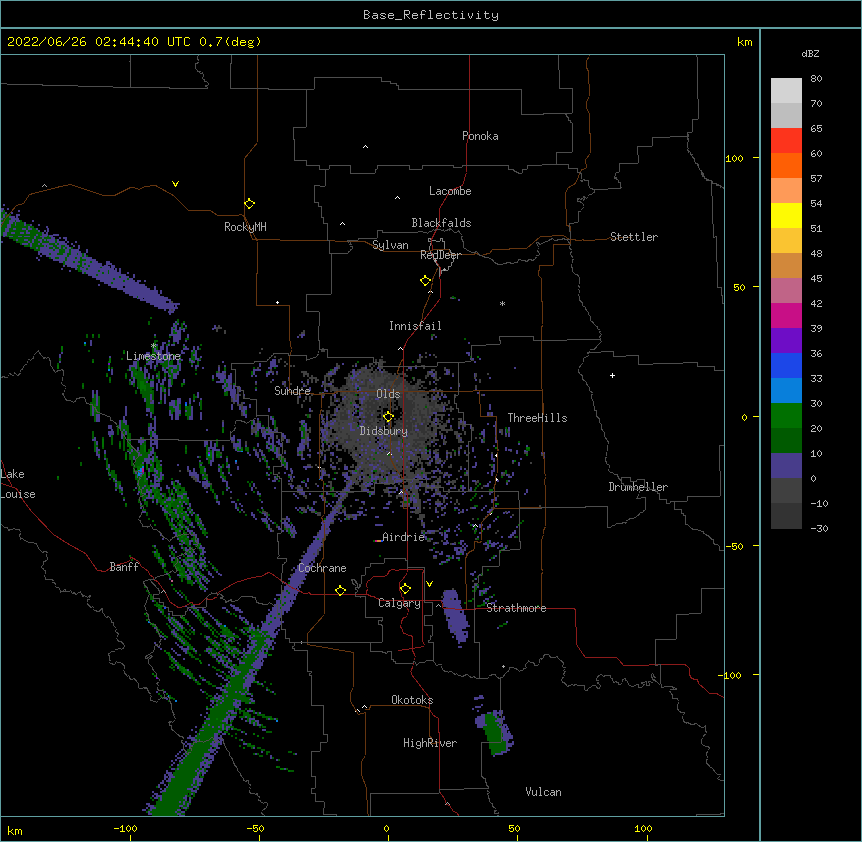Click the Stettler city label
Image resolution: width=862 pixels, height=842 pixels.
(634, 237)
